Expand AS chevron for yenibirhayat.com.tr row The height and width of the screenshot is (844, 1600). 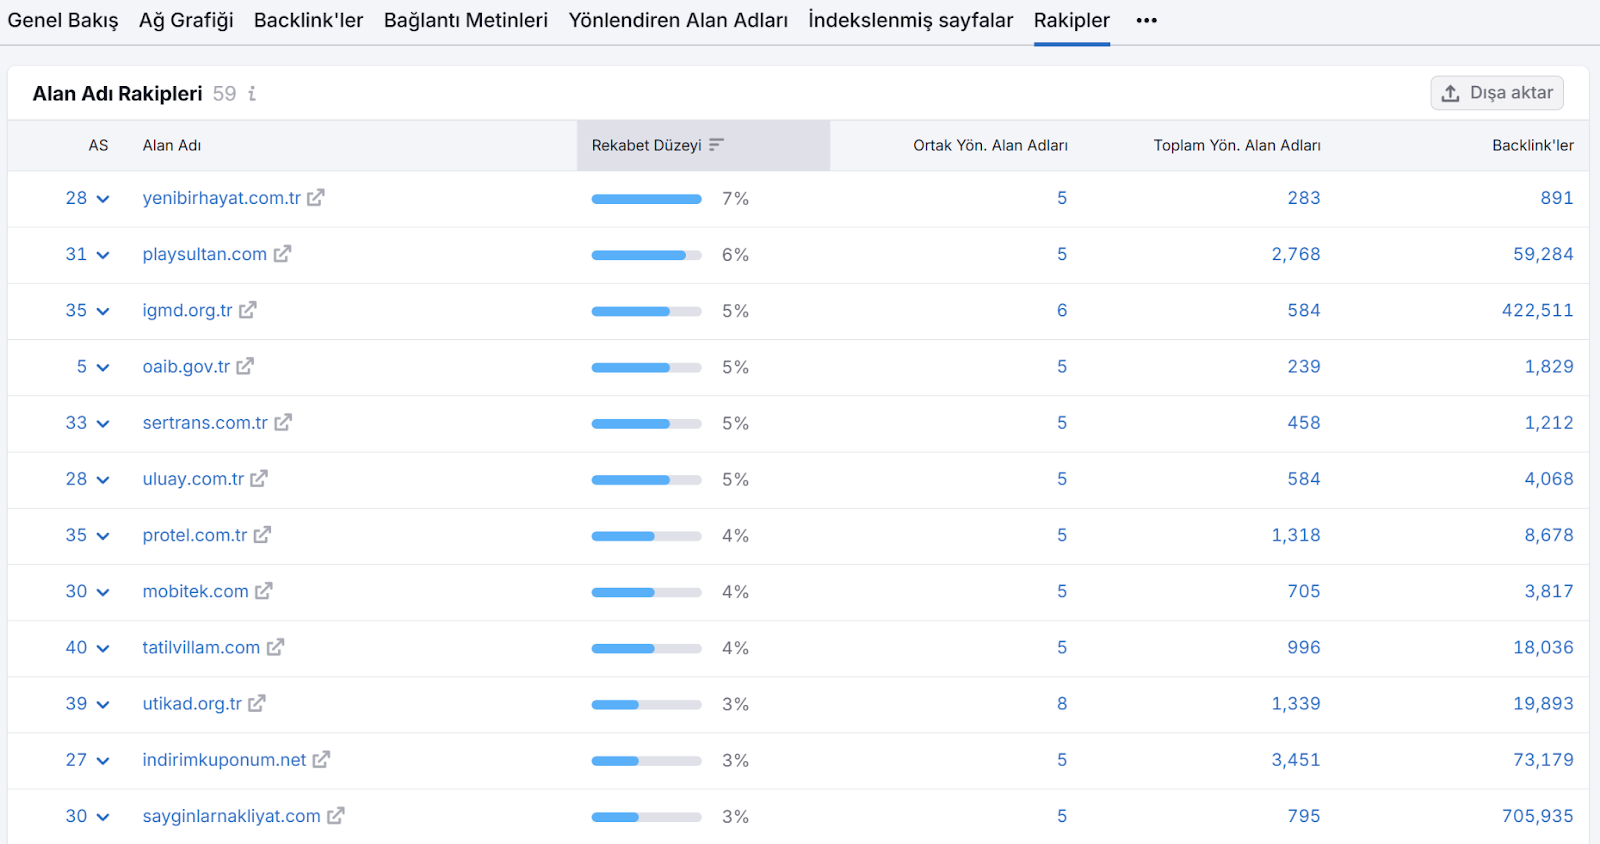click(x=102, y=199)
